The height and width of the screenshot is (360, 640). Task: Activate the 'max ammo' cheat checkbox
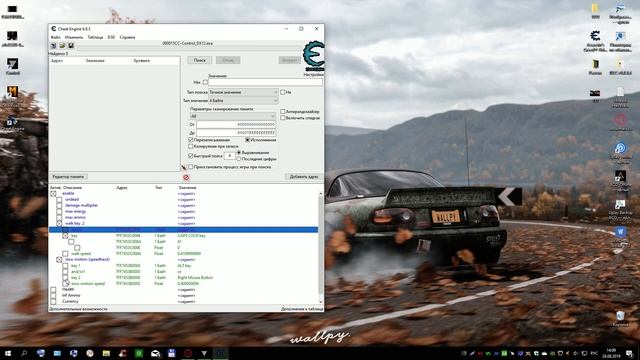click(59, 218)
